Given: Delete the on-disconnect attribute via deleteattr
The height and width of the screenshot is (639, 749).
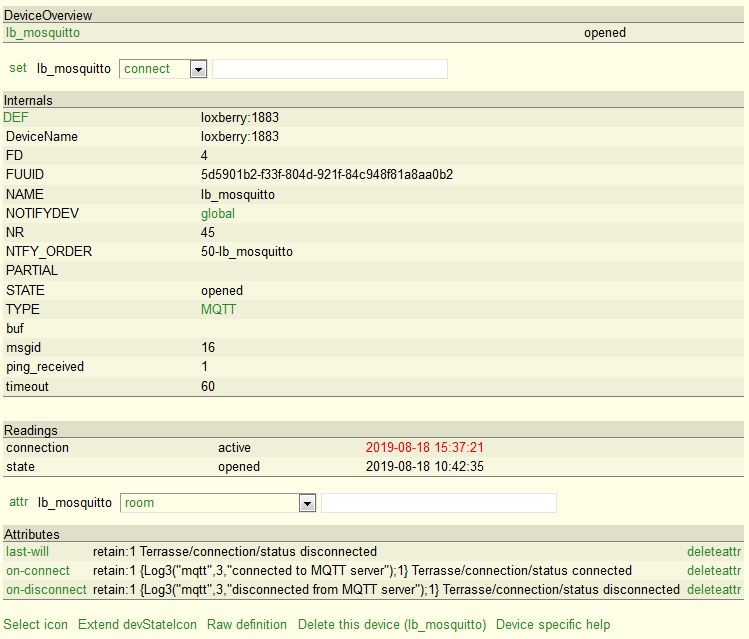Looking at the screenshot, I should point(713,590).
